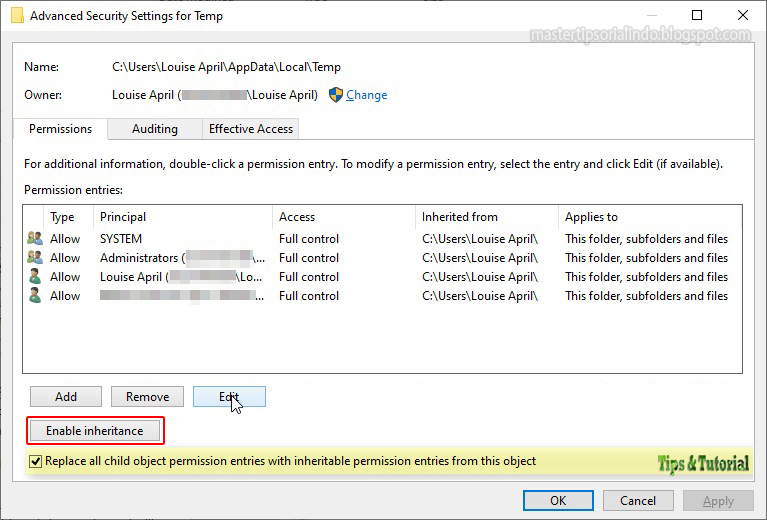The height and width of the screenshot is (520, 767).
Task: Open the Effective Access tab
Action: [x=250, y=129]
